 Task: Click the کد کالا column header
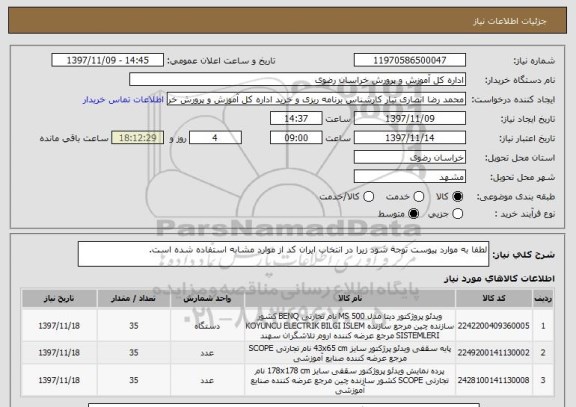pos(494,299)
